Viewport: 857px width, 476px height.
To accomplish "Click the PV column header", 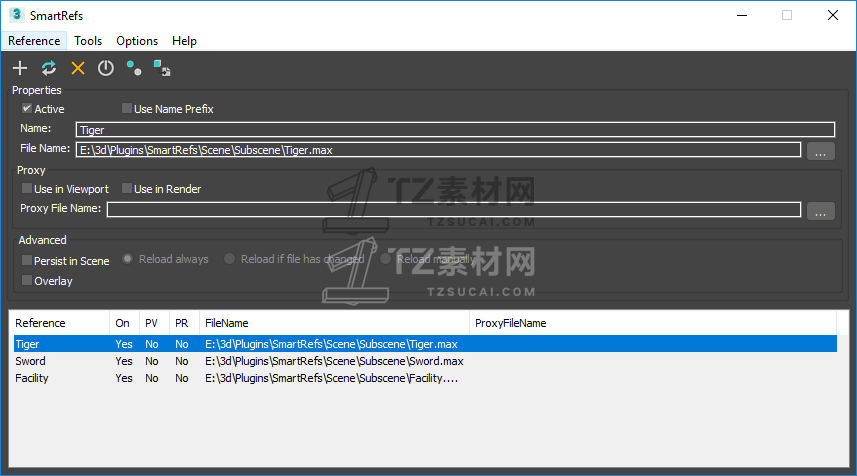I will click(x=154, y=323).
